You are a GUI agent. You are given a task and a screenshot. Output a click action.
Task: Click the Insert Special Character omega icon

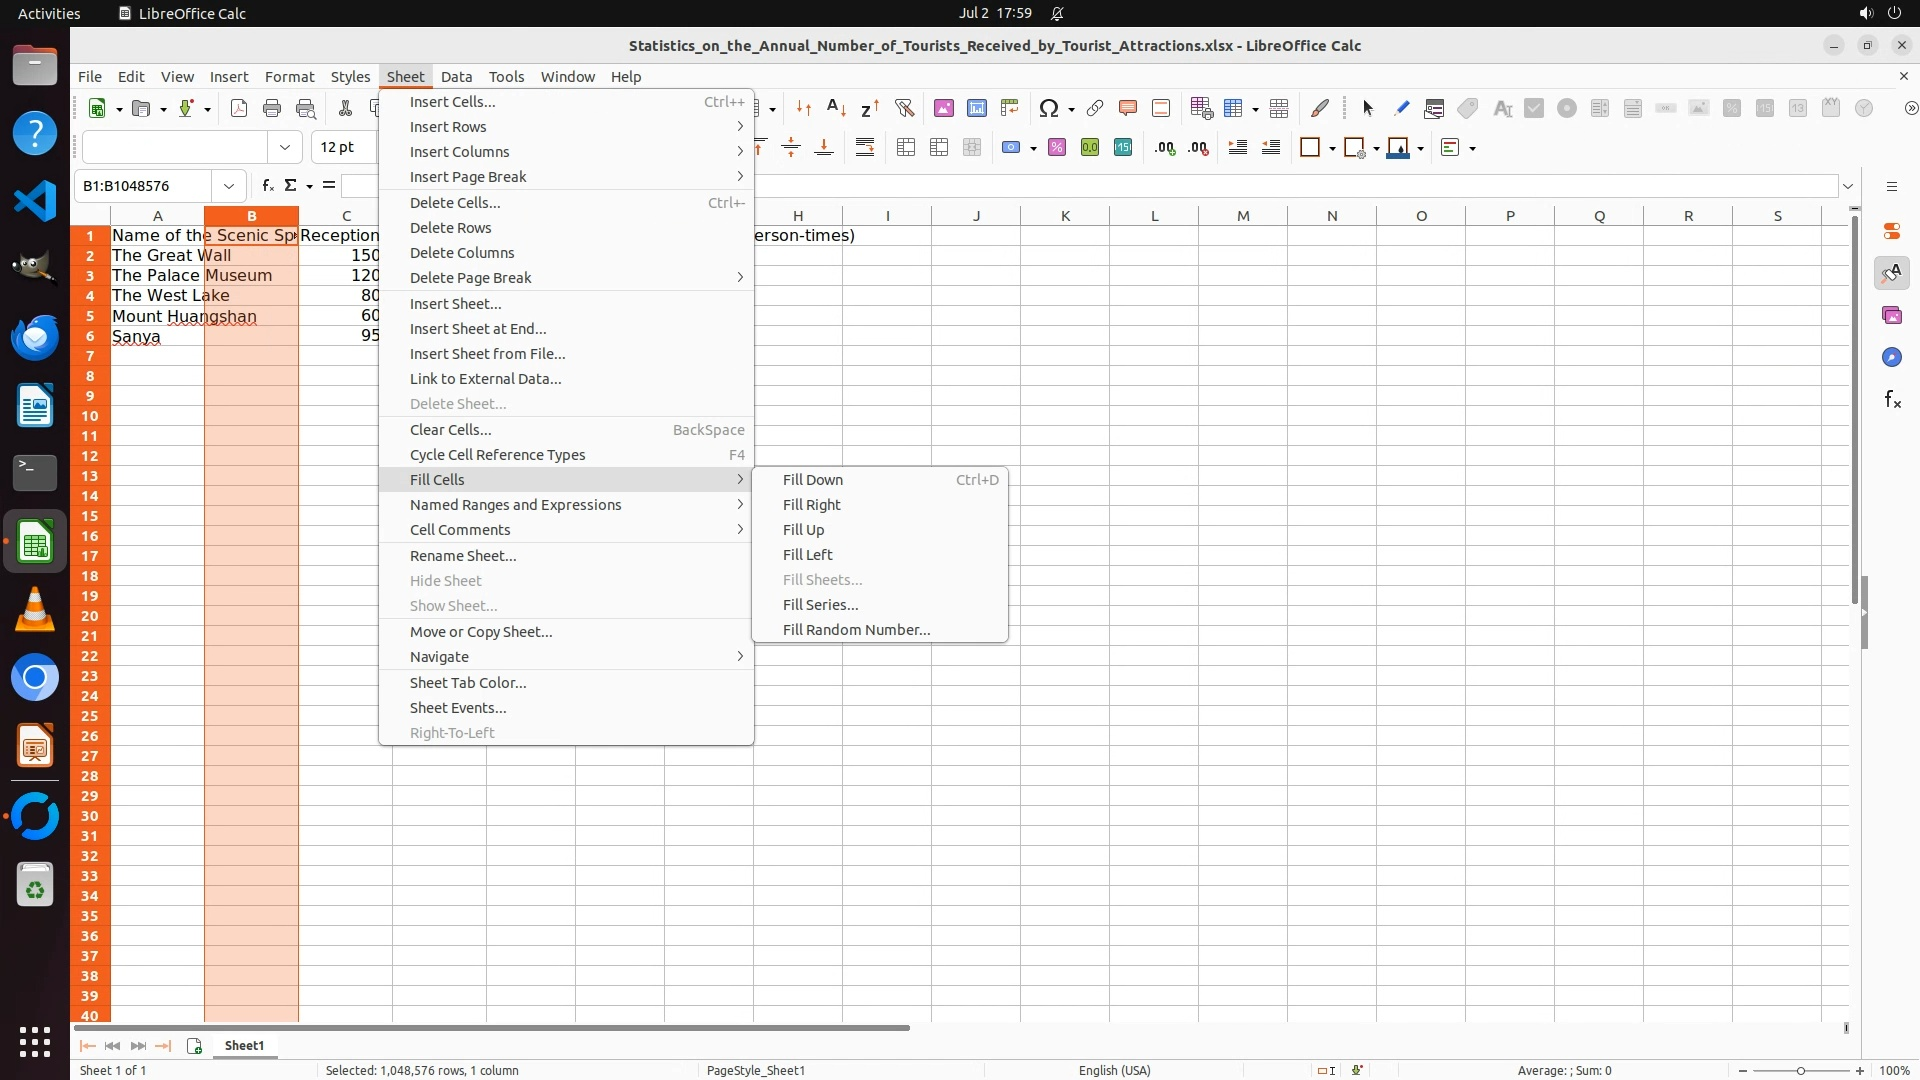click(x=1047, y=108)
